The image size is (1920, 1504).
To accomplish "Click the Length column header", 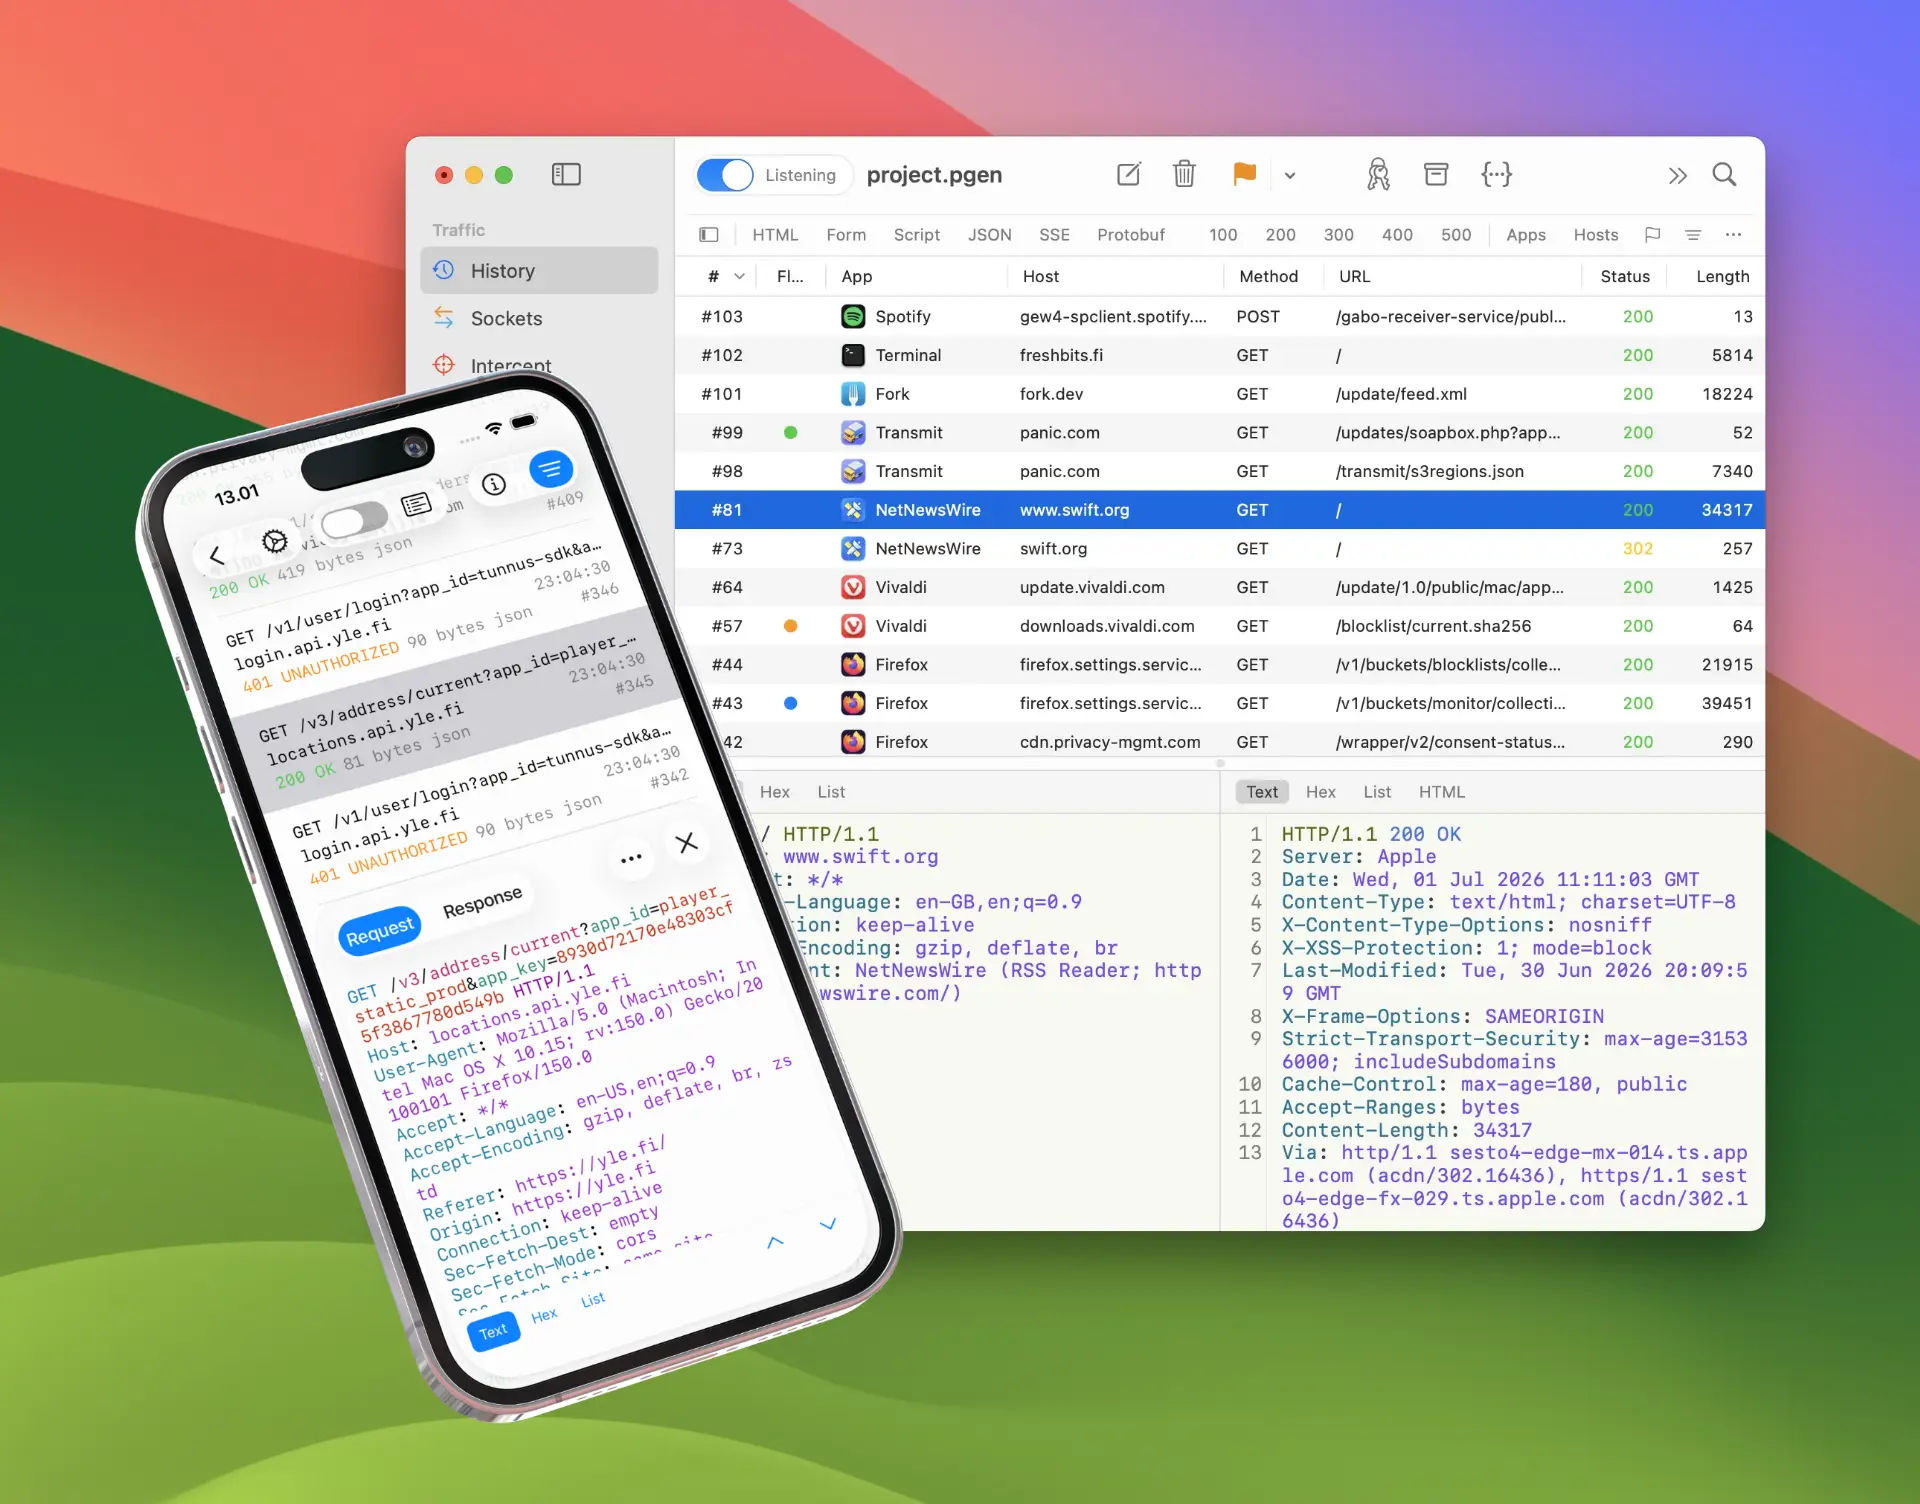I will (x=1722, y=277).
